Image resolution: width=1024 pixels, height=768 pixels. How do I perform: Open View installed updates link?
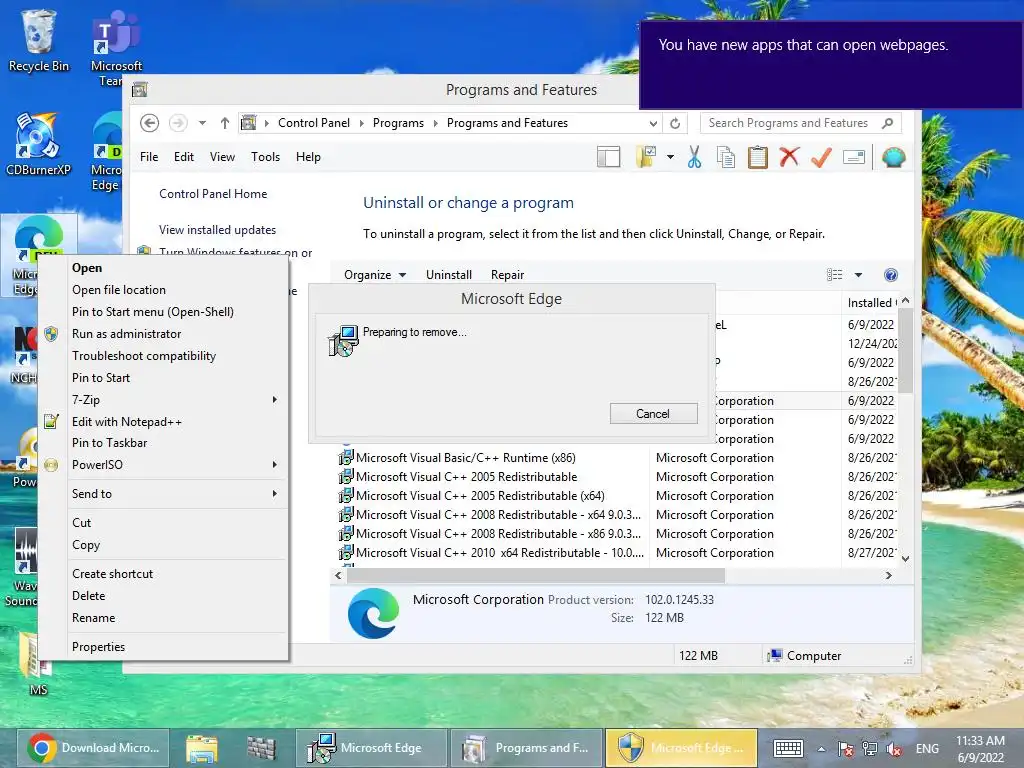click(x=217, y=230)
